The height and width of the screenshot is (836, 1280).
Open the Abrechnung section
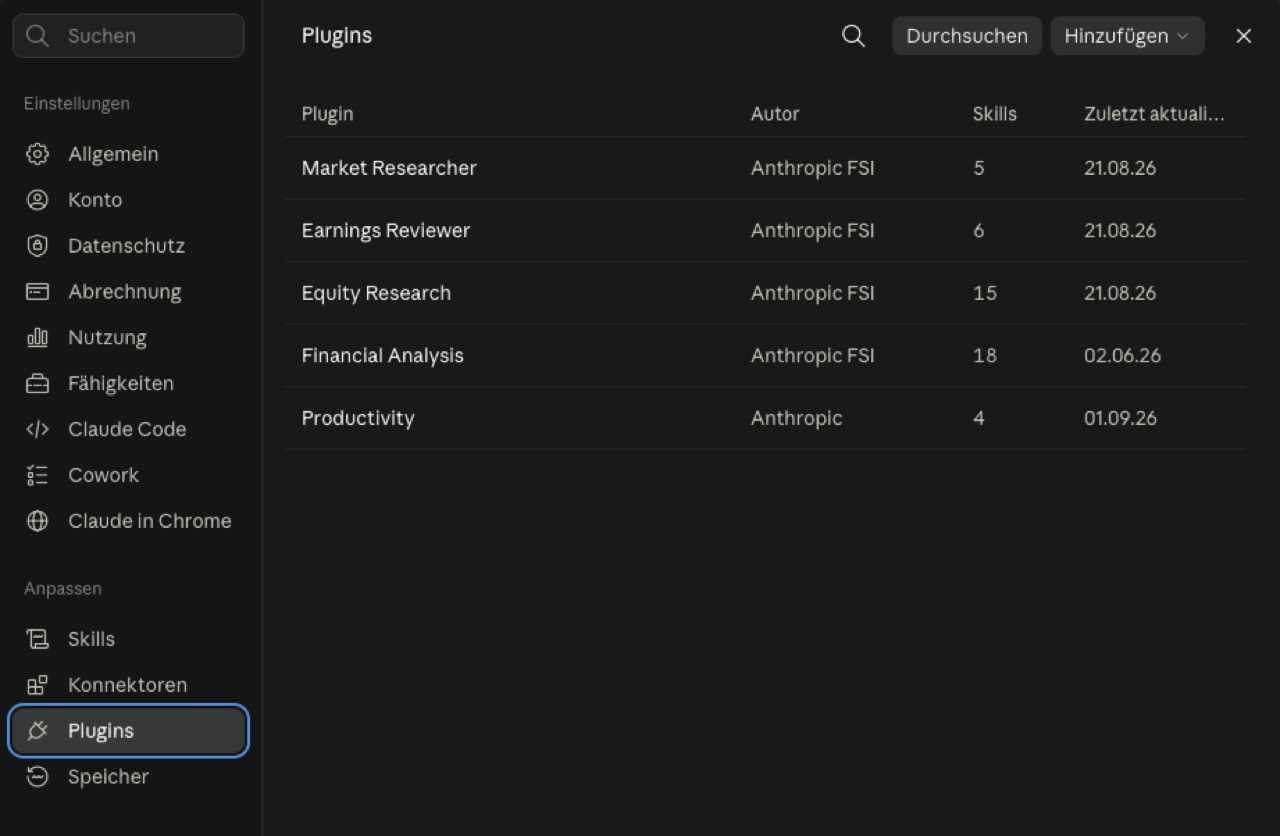(129, 292)
